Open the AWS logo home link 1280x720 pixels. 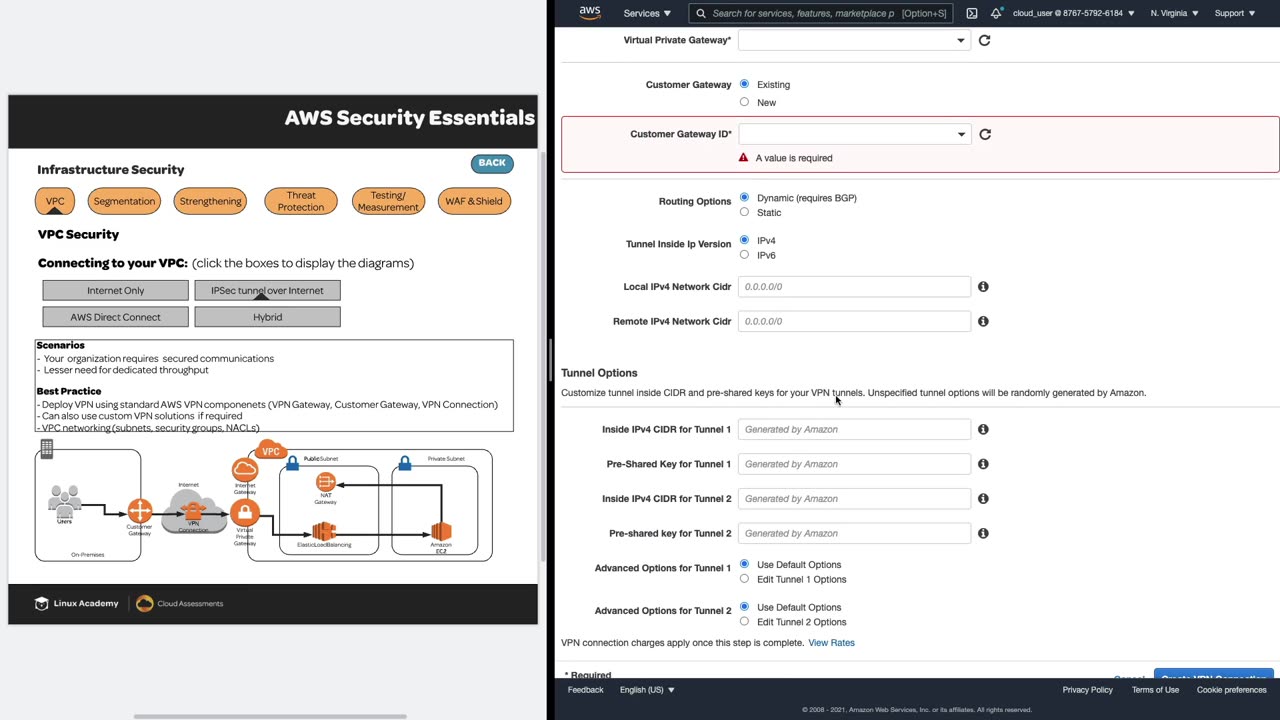click(590, 13)
